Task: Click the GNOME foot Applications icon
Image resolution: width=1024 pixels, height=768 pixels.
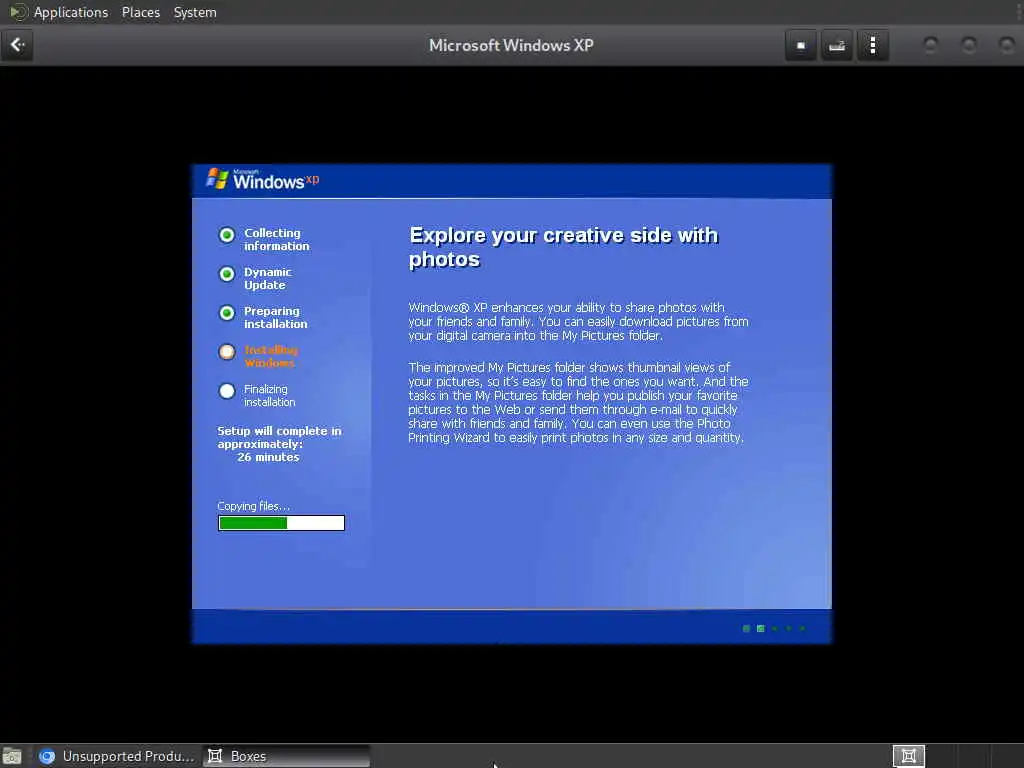Action: 17,12
